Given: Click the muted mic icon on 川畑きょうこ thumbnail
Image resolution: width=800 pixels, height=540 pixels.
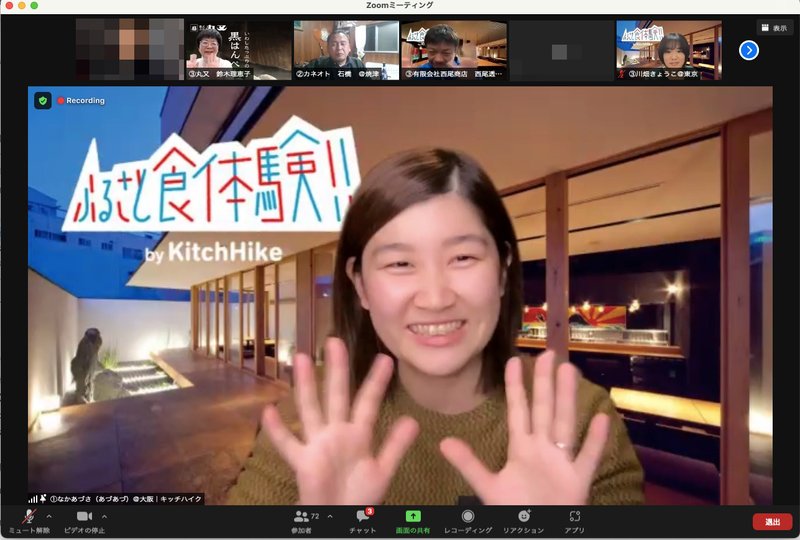Looking at the screenshot, I should [621, 74].
